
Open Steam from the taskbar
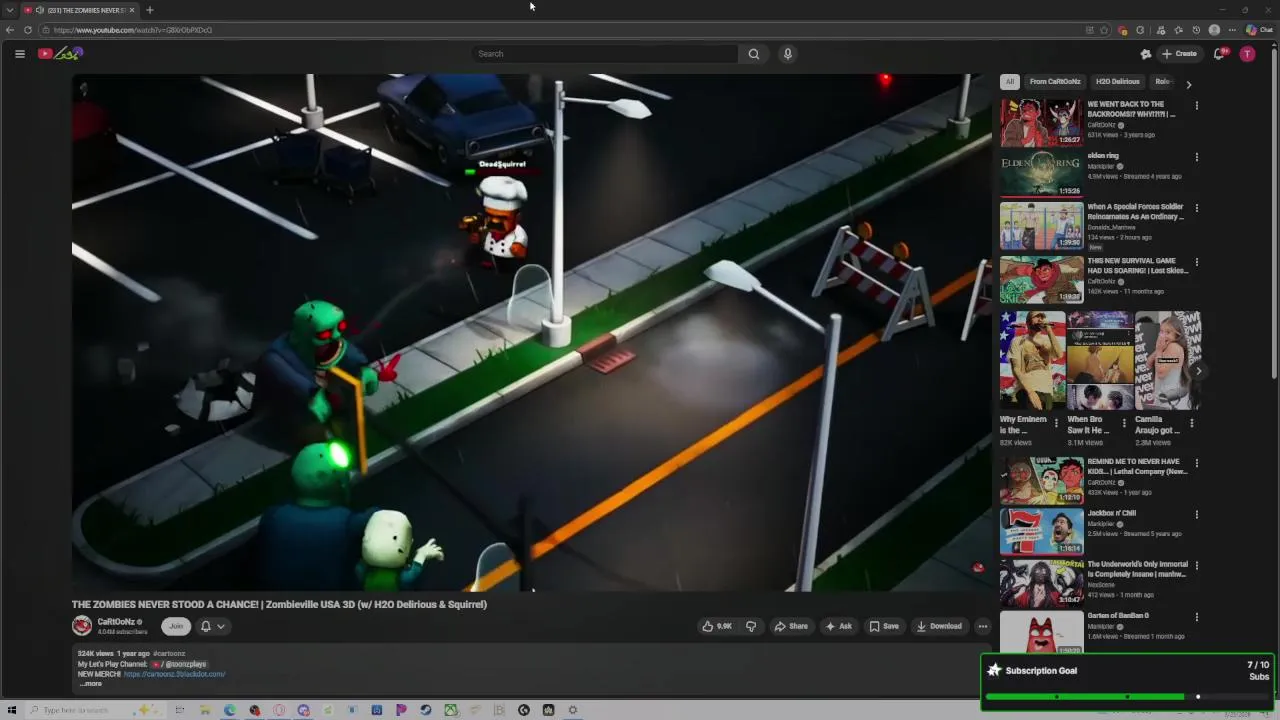[425, 710]
